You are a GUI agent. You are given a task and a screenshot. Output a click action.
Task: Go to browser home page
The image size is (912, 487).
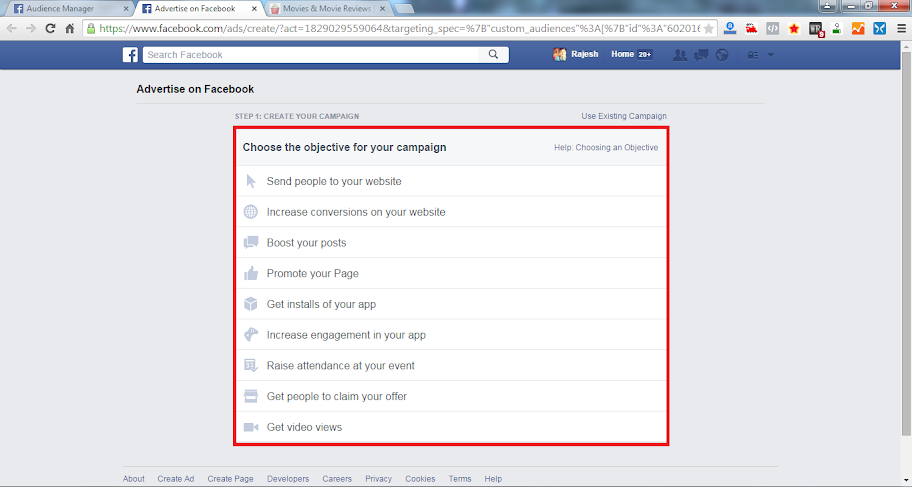(70, 28)
